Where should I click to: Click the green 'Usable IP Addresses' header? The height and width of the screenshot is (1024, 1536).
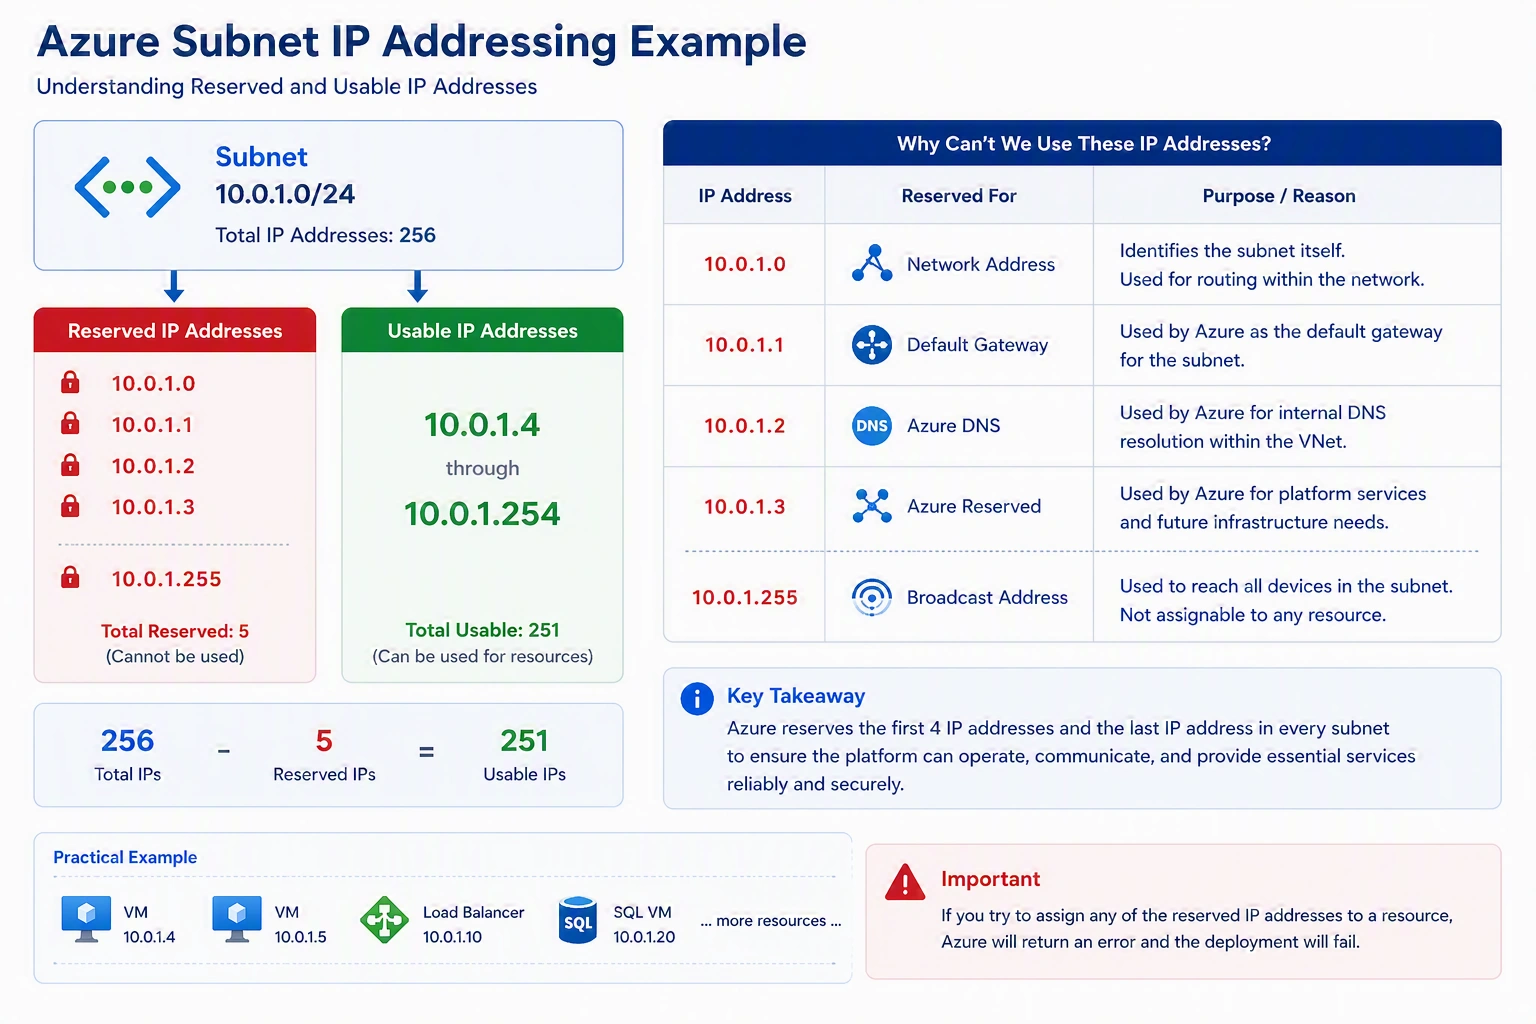click(x=482, y=330)
